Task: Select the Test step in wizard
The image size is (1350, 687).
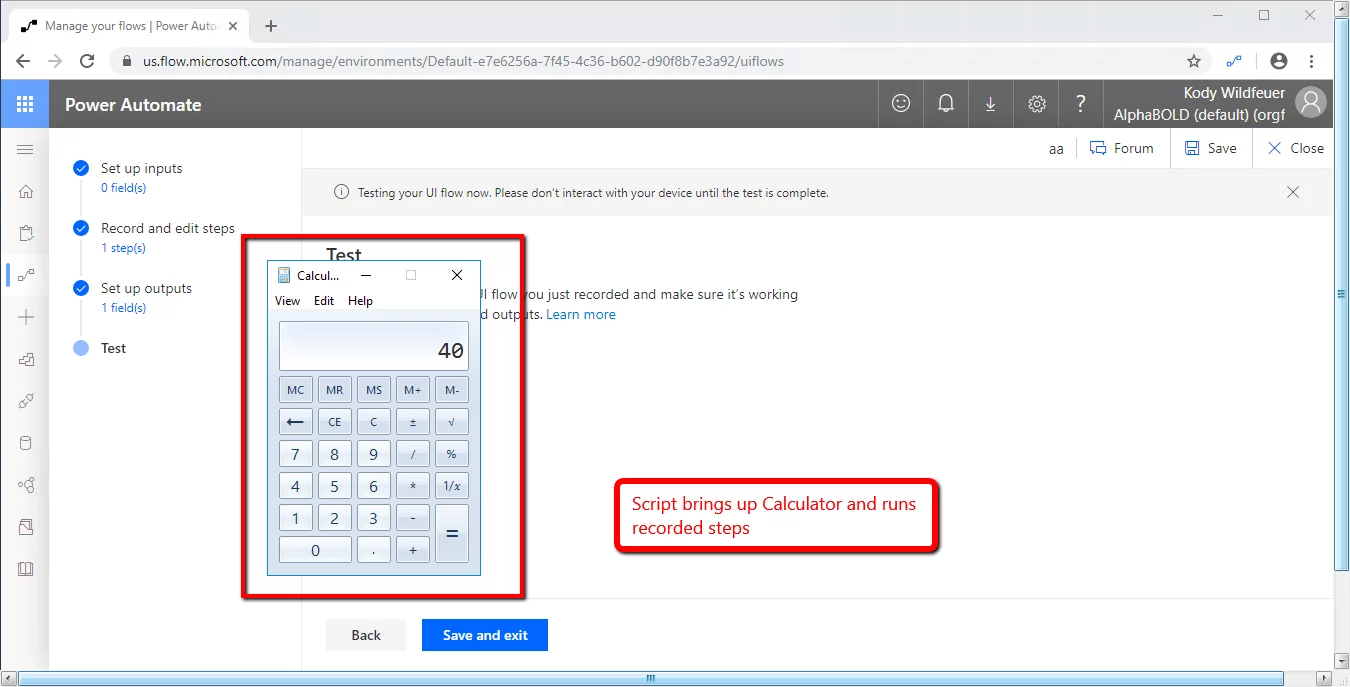Action: (114, 348)
